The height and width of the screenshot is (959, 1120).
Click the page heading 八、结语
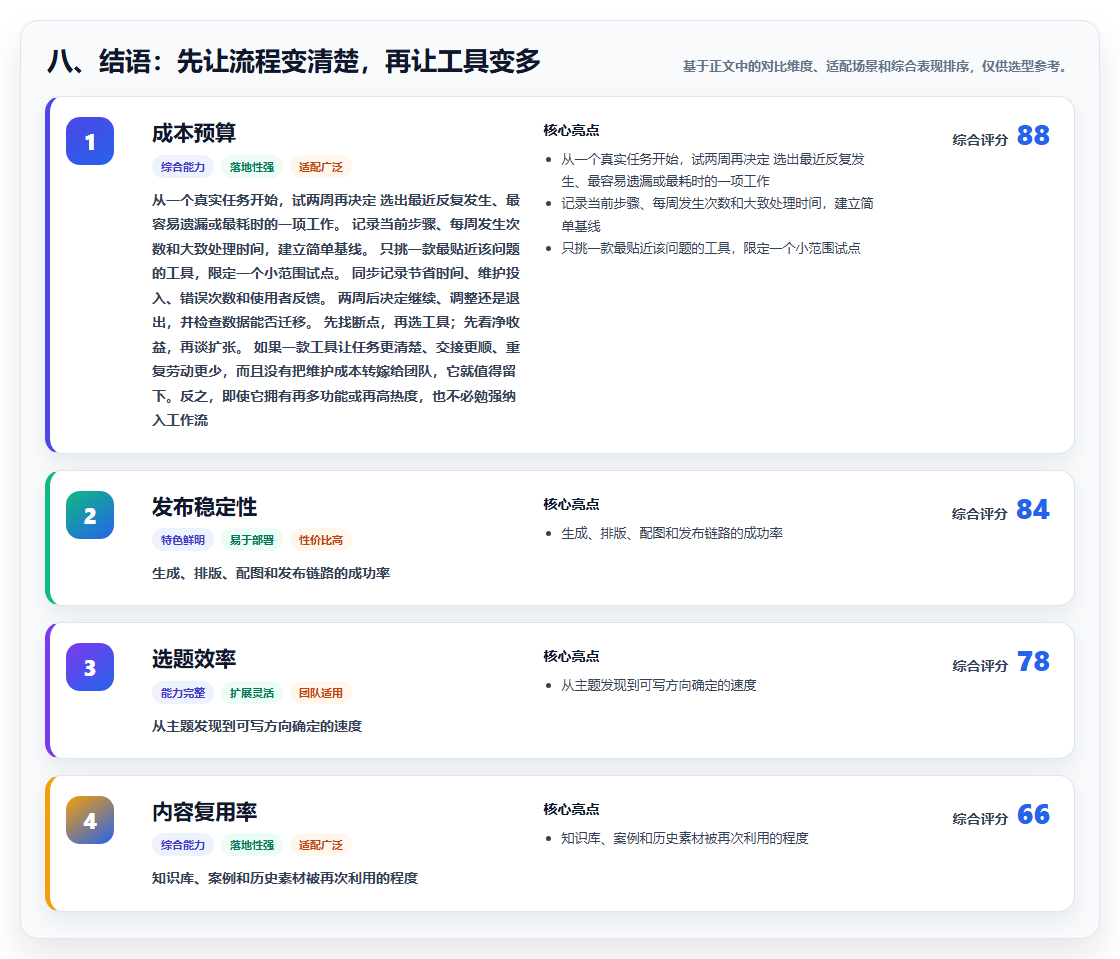click(x=294, y=61)
